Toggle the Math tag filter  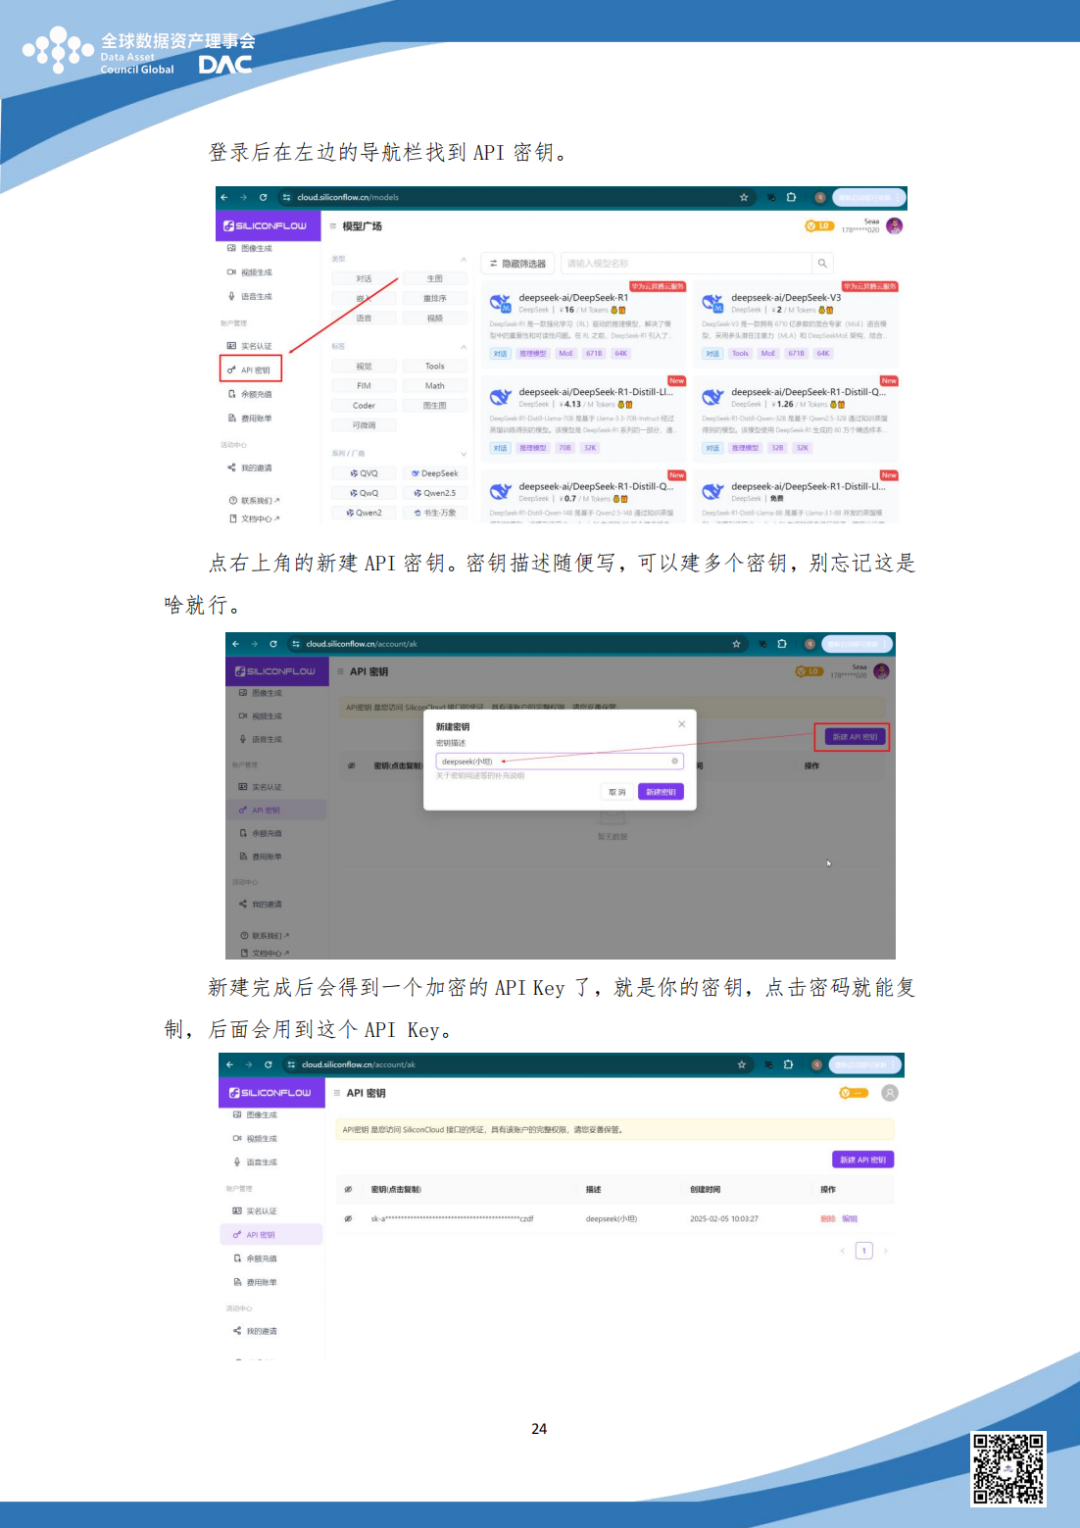pos(435,386)
